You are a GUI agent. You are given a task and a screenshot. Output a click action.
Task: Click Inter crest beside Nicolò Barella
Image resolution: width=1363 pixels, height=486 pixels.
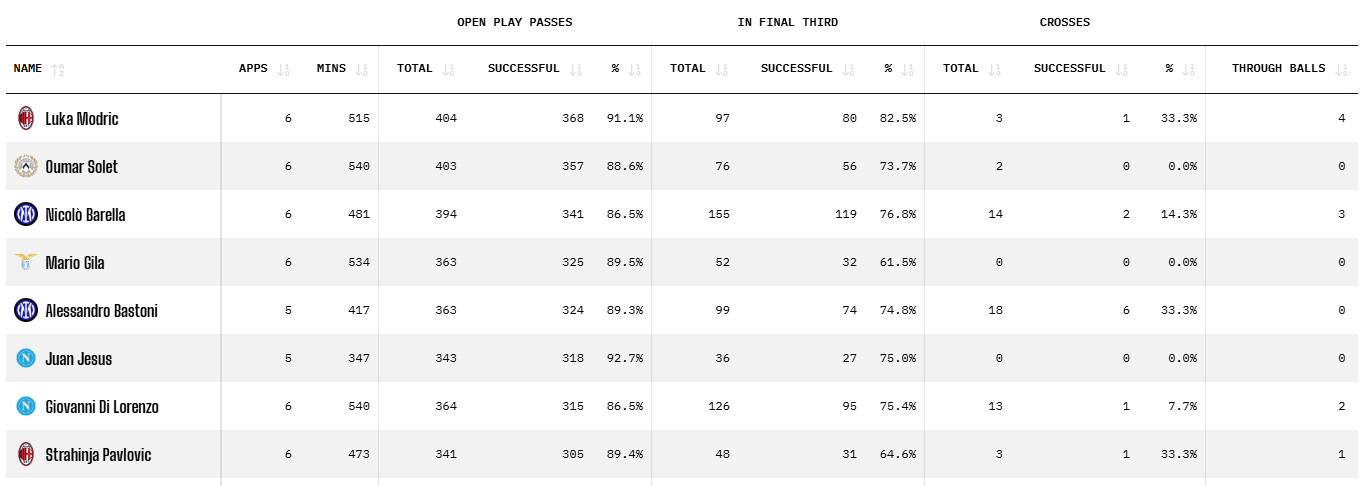coord(26,215)
